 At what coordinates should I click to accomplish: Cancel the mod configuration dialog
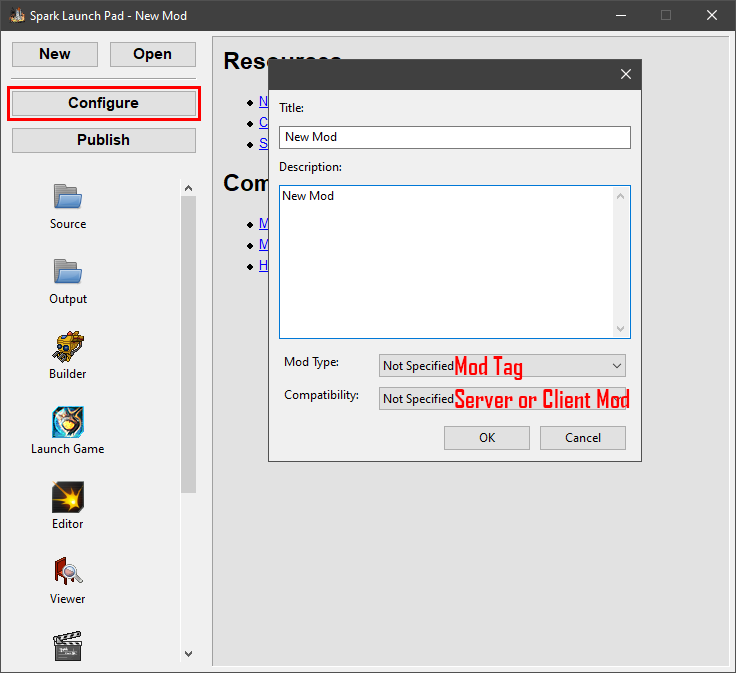583,438
